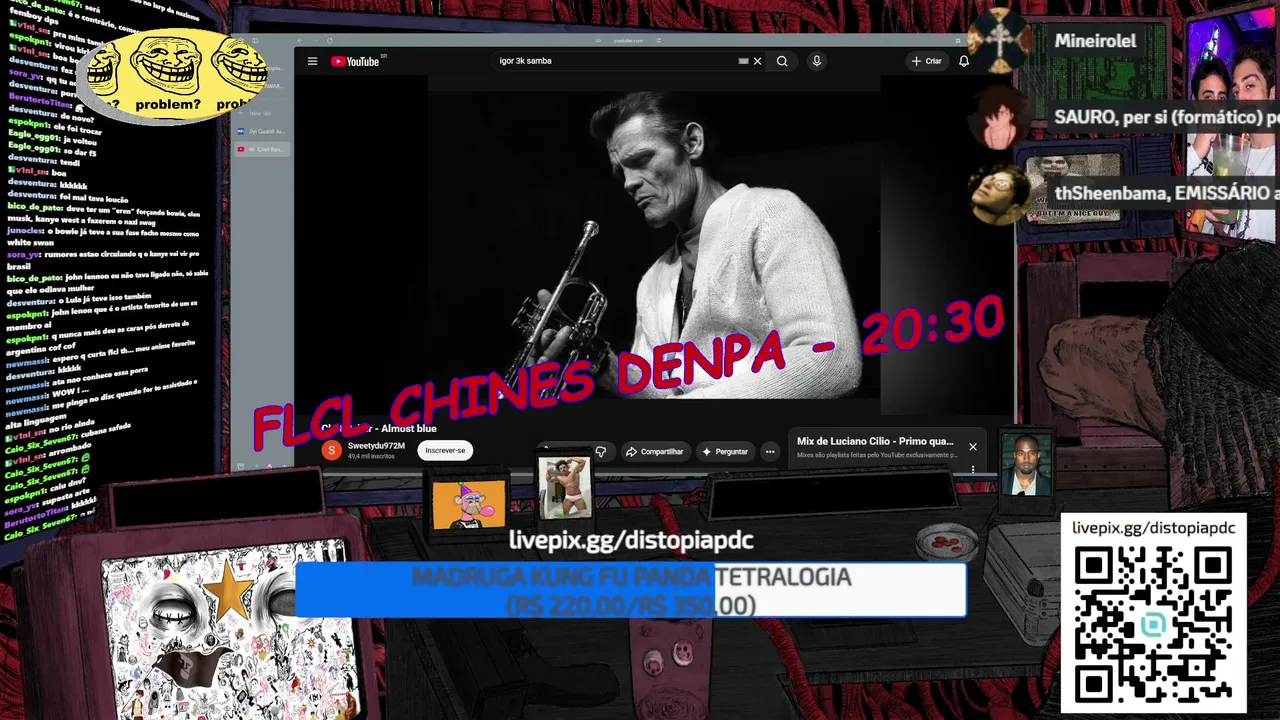1280x720 pixels.
Task: Click the 'Almost blue' video title text
Action: coord(408,428)
